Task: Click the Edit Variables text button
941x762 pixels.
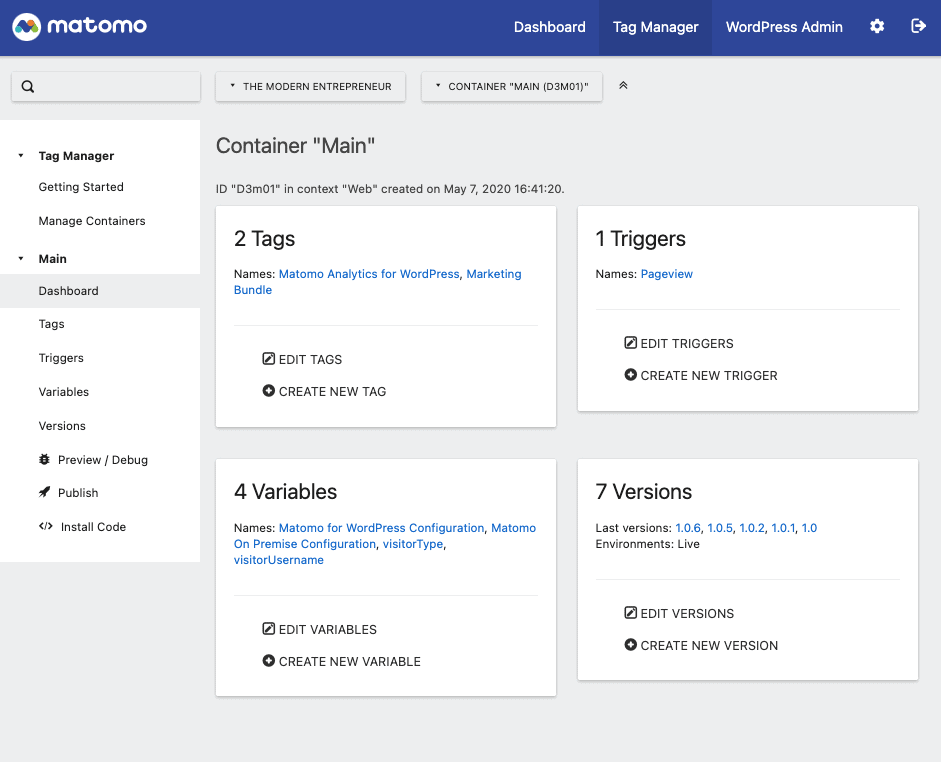Action: (x=328, y=629)
